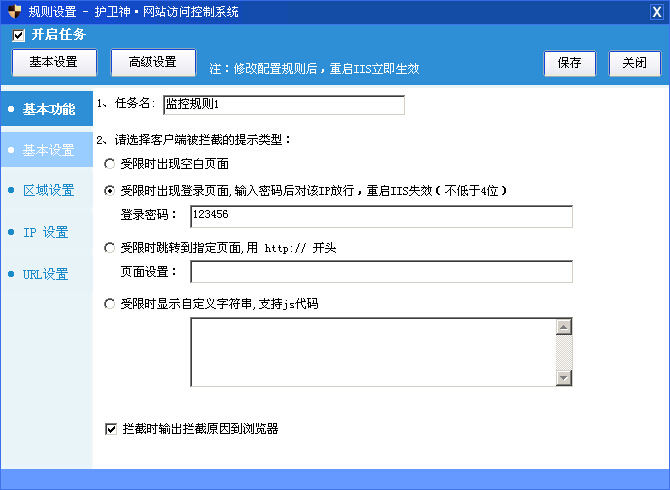The width and height of the screenshot is (670, 490).
Task: Click the text area scroll down arrow
Action: tap(564, 378)
